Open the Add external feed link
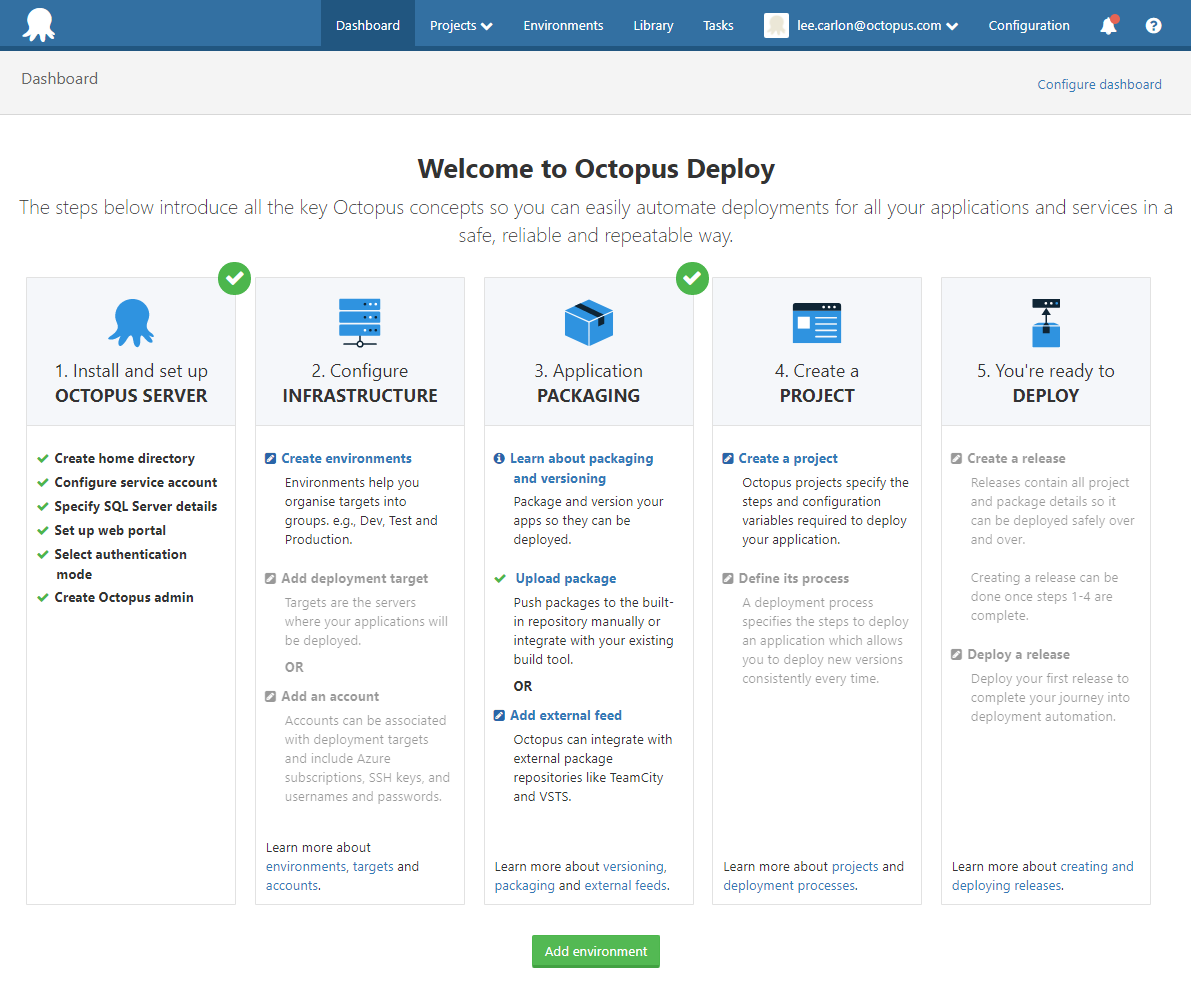1191x1002 pixels. point(566,715)
